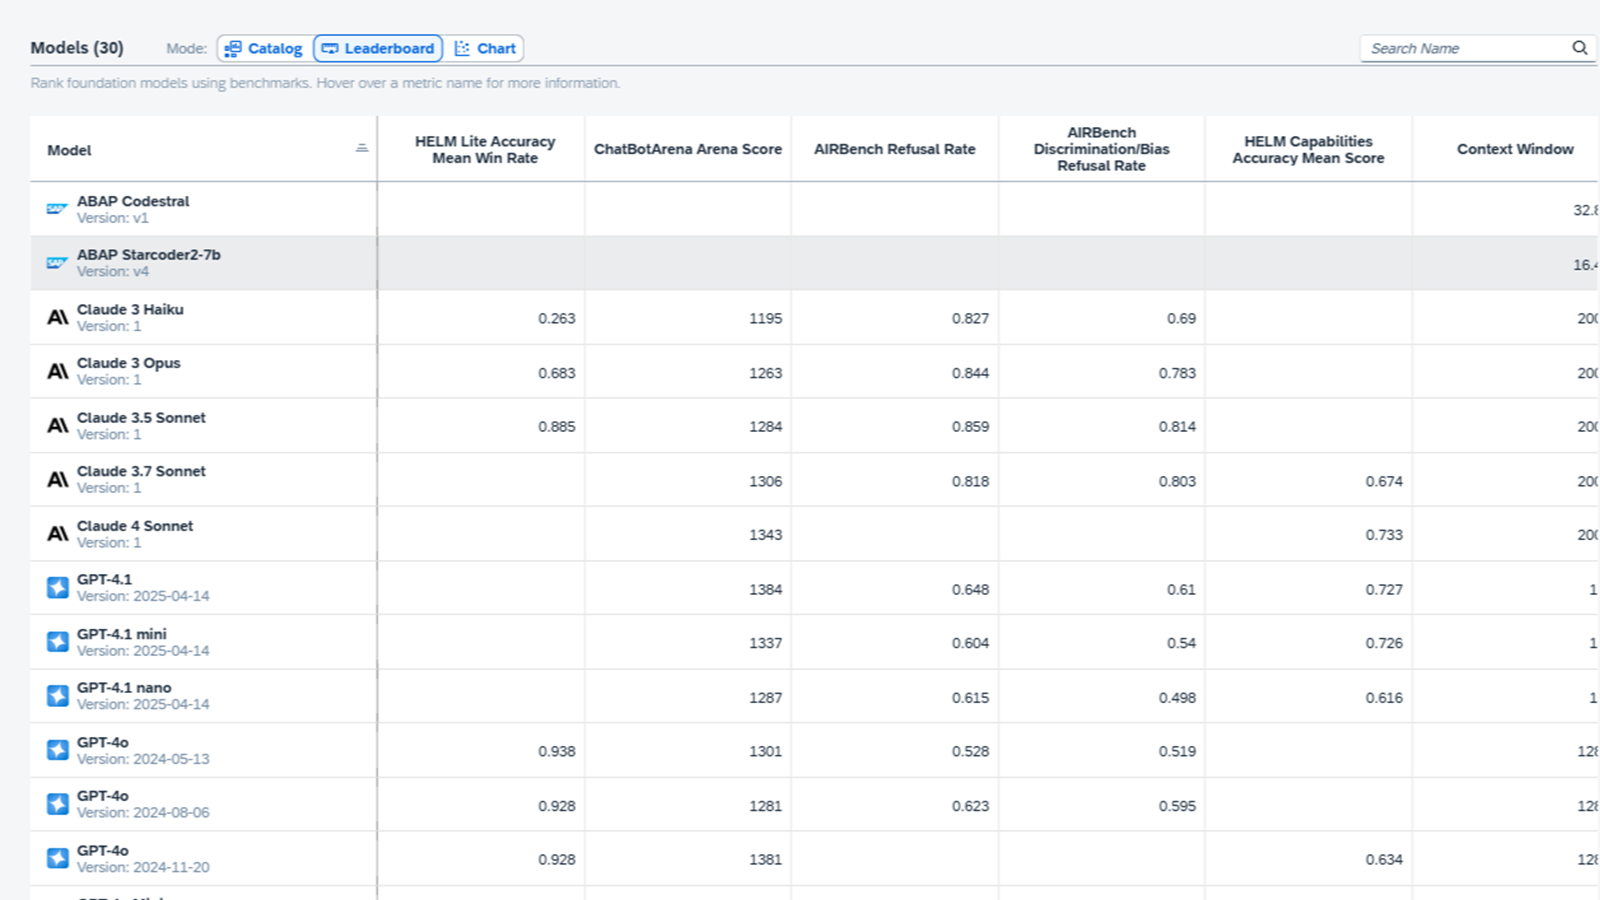This screenshot has width=1600, height=900.
Task: Click the icon for GPT-4o version 2024-05-13
Action: (58, 750)
